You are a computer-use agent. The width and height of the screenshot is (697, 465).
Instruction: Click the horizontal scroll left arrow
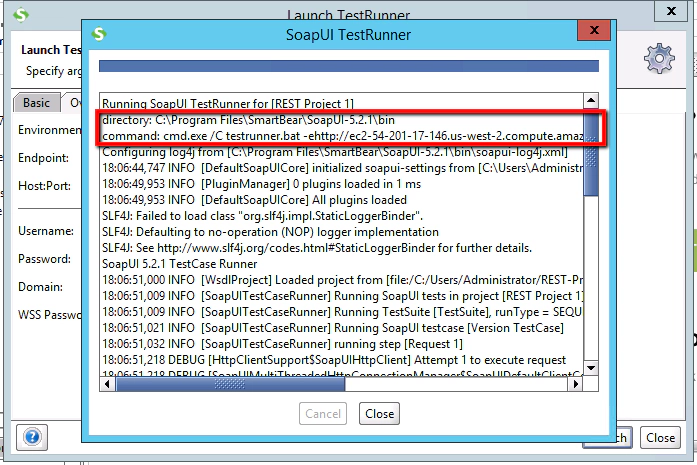tap(107, 384)
